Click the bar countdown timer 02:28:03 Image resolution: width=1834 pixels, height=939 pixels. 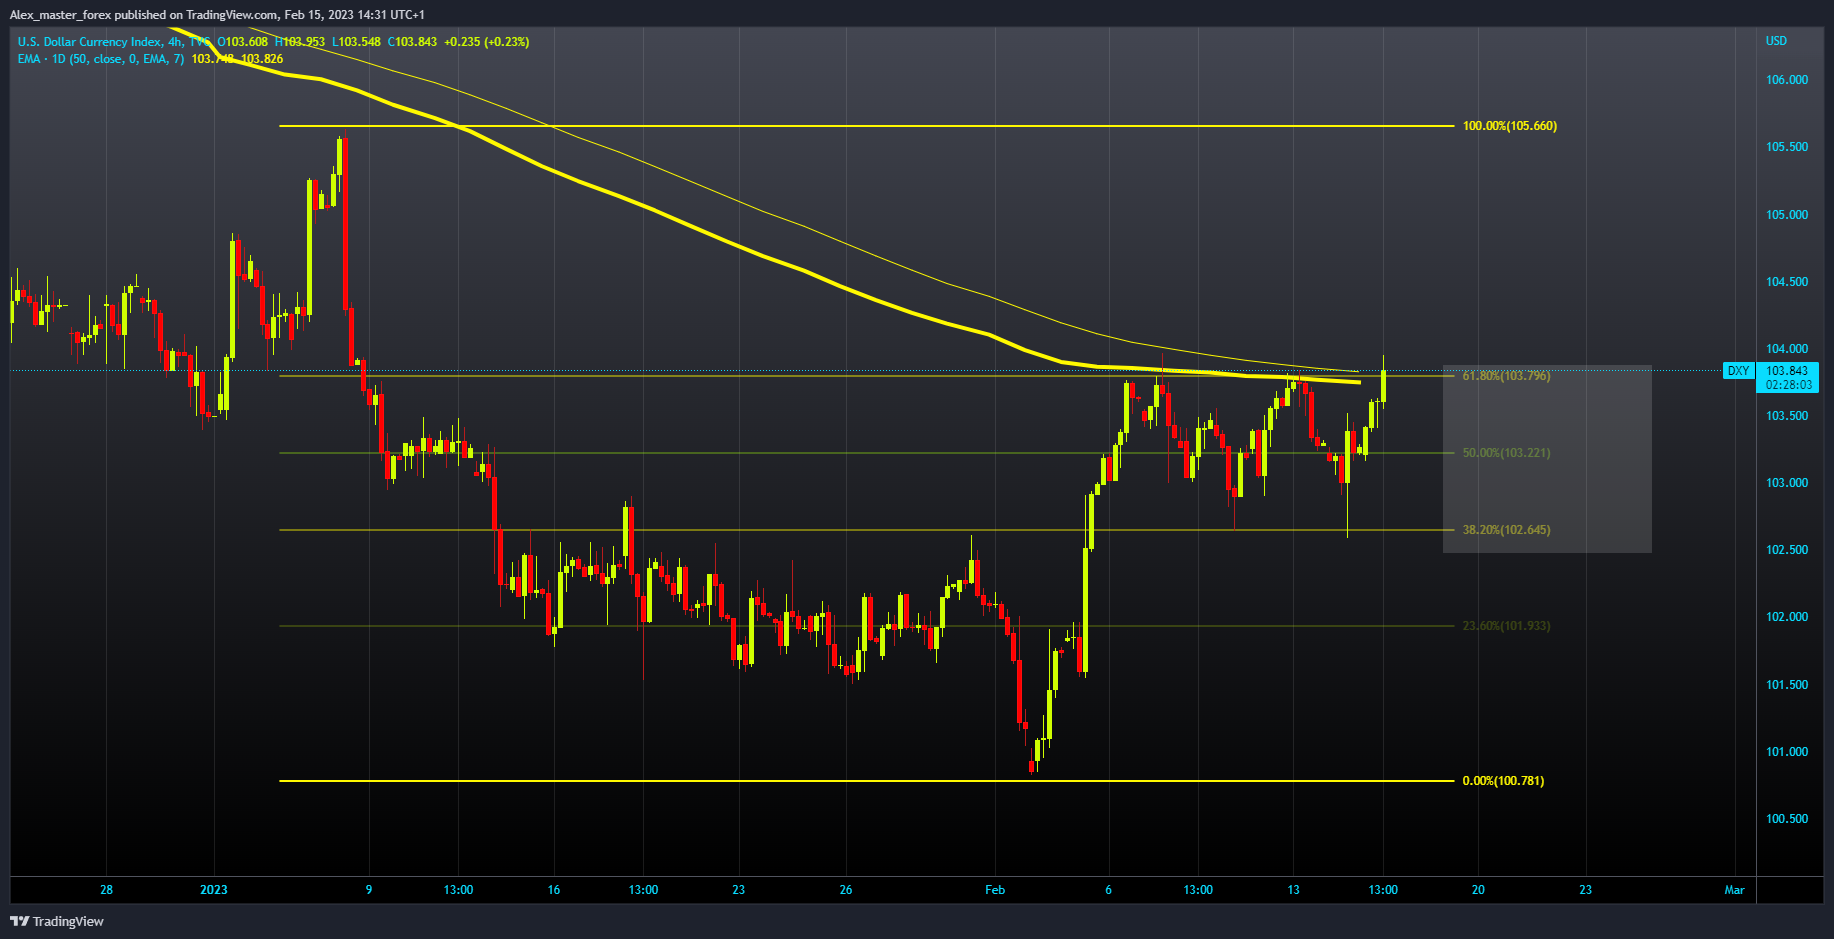pos(1787,385)
